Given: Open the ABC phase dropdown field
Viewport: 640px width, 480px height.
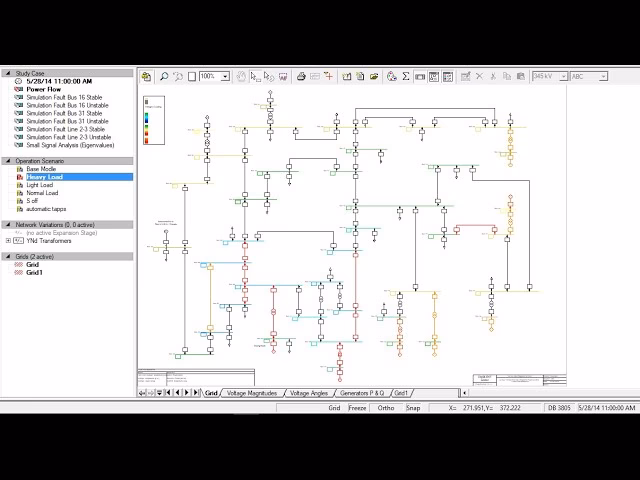Looking at the screenshot, I should 588,76.
